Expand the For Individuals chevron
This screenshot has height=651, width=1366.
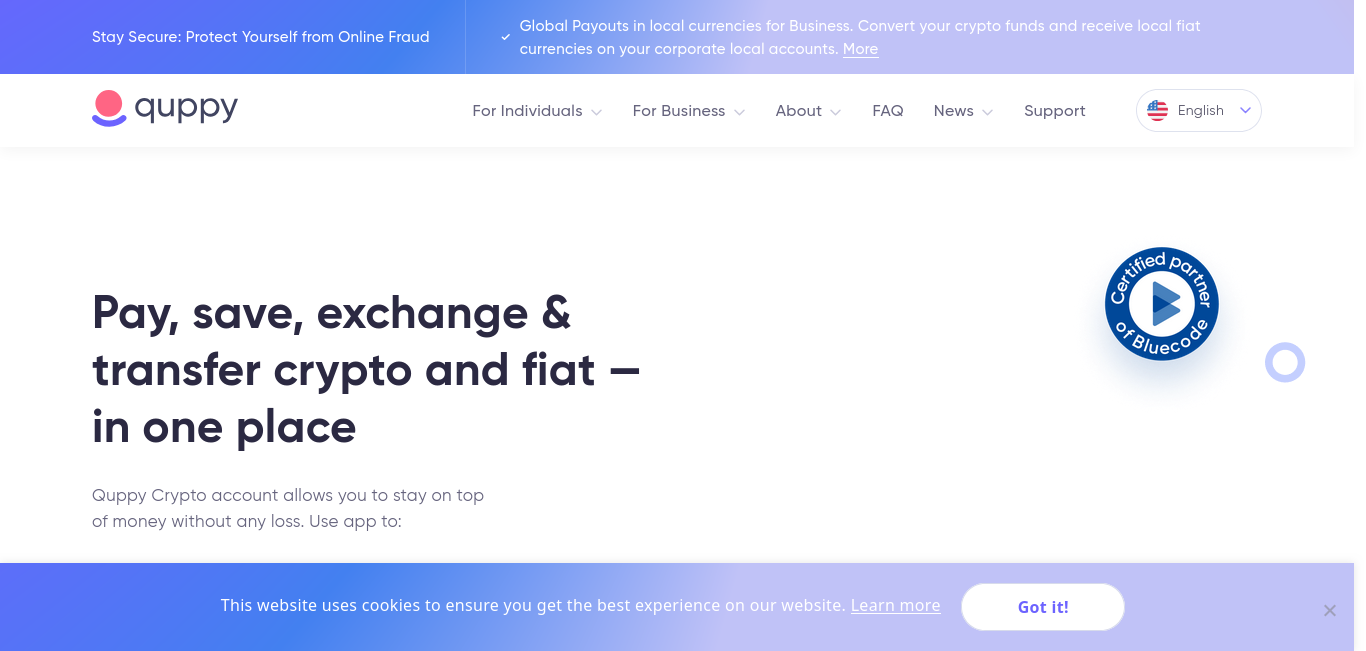pos(597,112)
